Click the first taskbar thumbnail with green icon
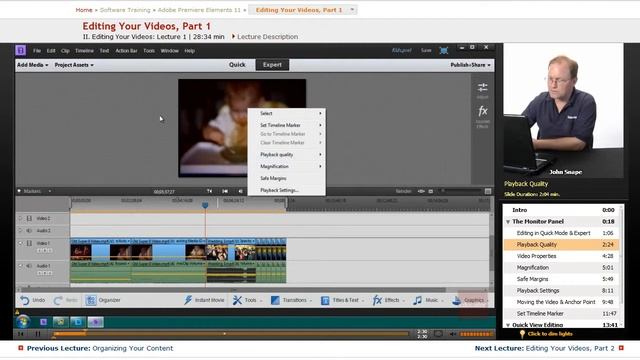The image size is (640, 360). pyautogui.click(x=60, y=322)
